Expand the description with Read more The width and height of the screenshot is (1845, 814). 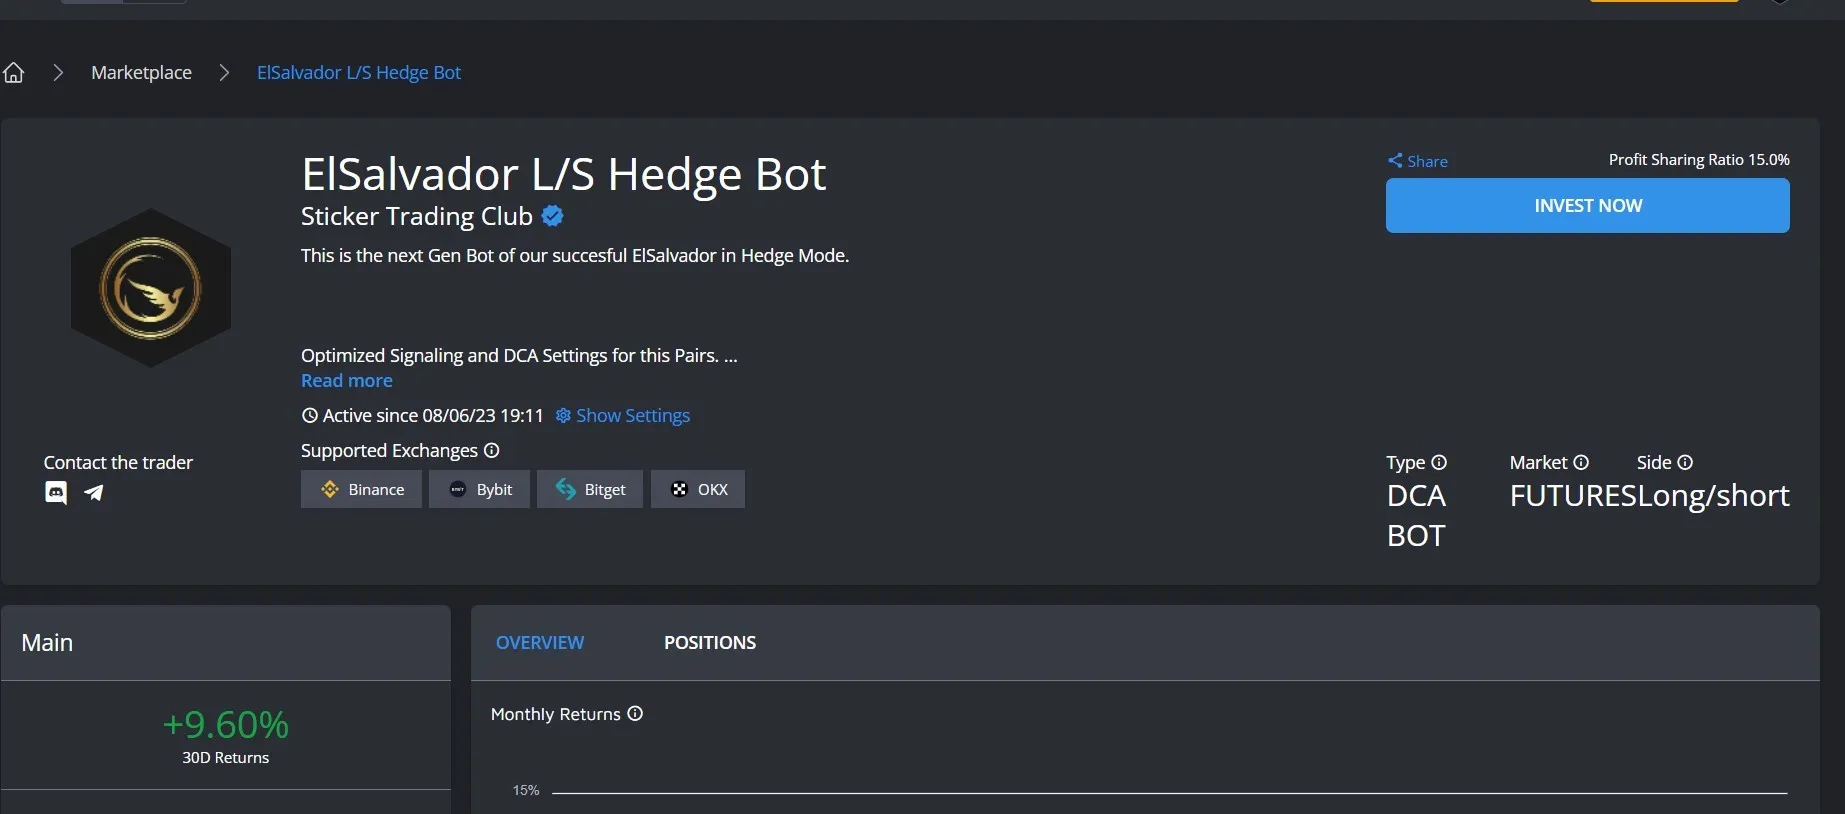347,380
